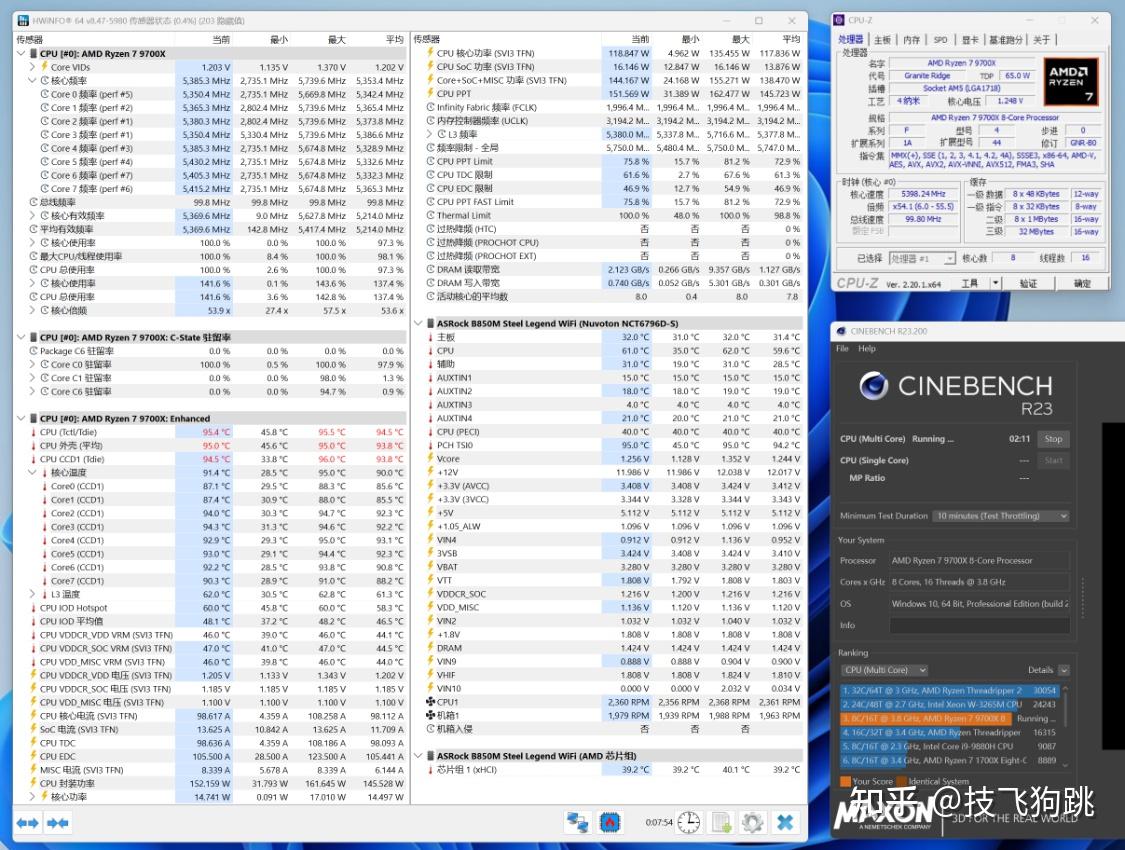Close sensors with the blue X toolbar icon
The image size is (1125, 850).
[785, 822]
